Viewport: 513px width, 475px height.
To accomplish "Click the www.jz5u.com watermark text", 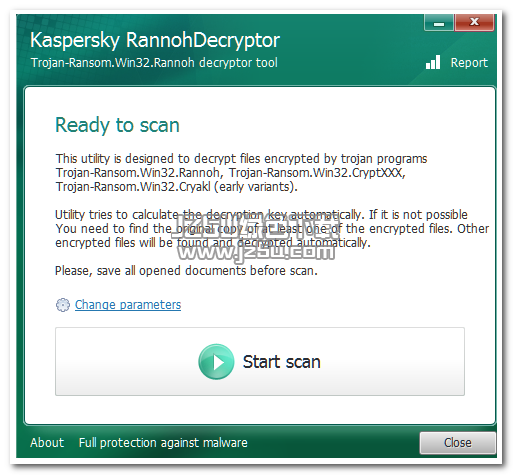I will click(256, 253).
